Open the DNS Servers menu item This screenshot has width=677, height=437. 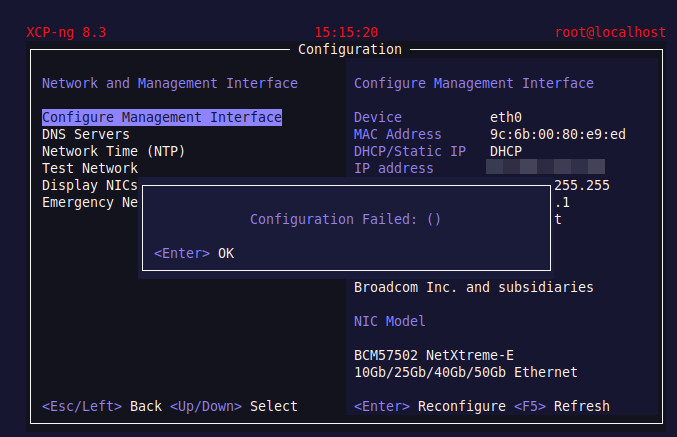[x=85, y=134]
